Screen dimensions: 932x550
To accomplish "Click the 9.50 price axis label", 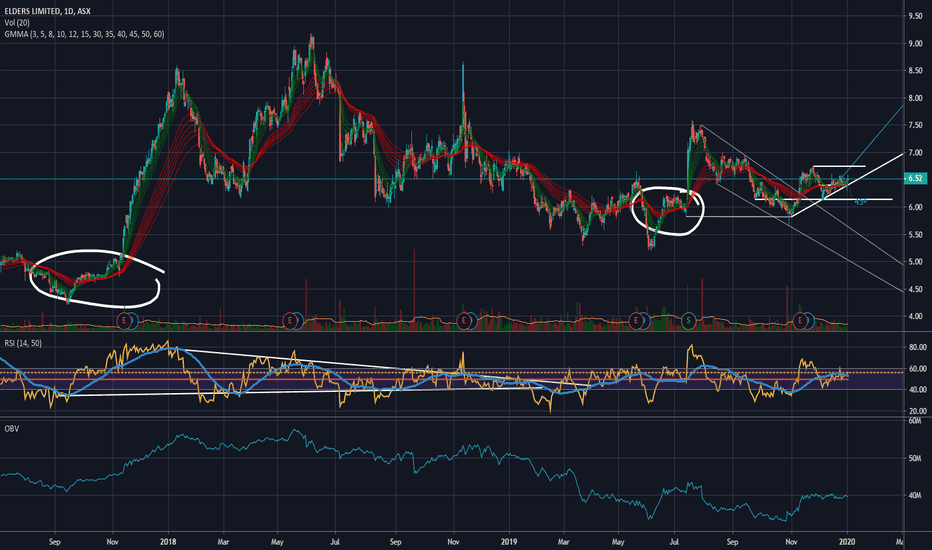I will (x=915, y=16).
